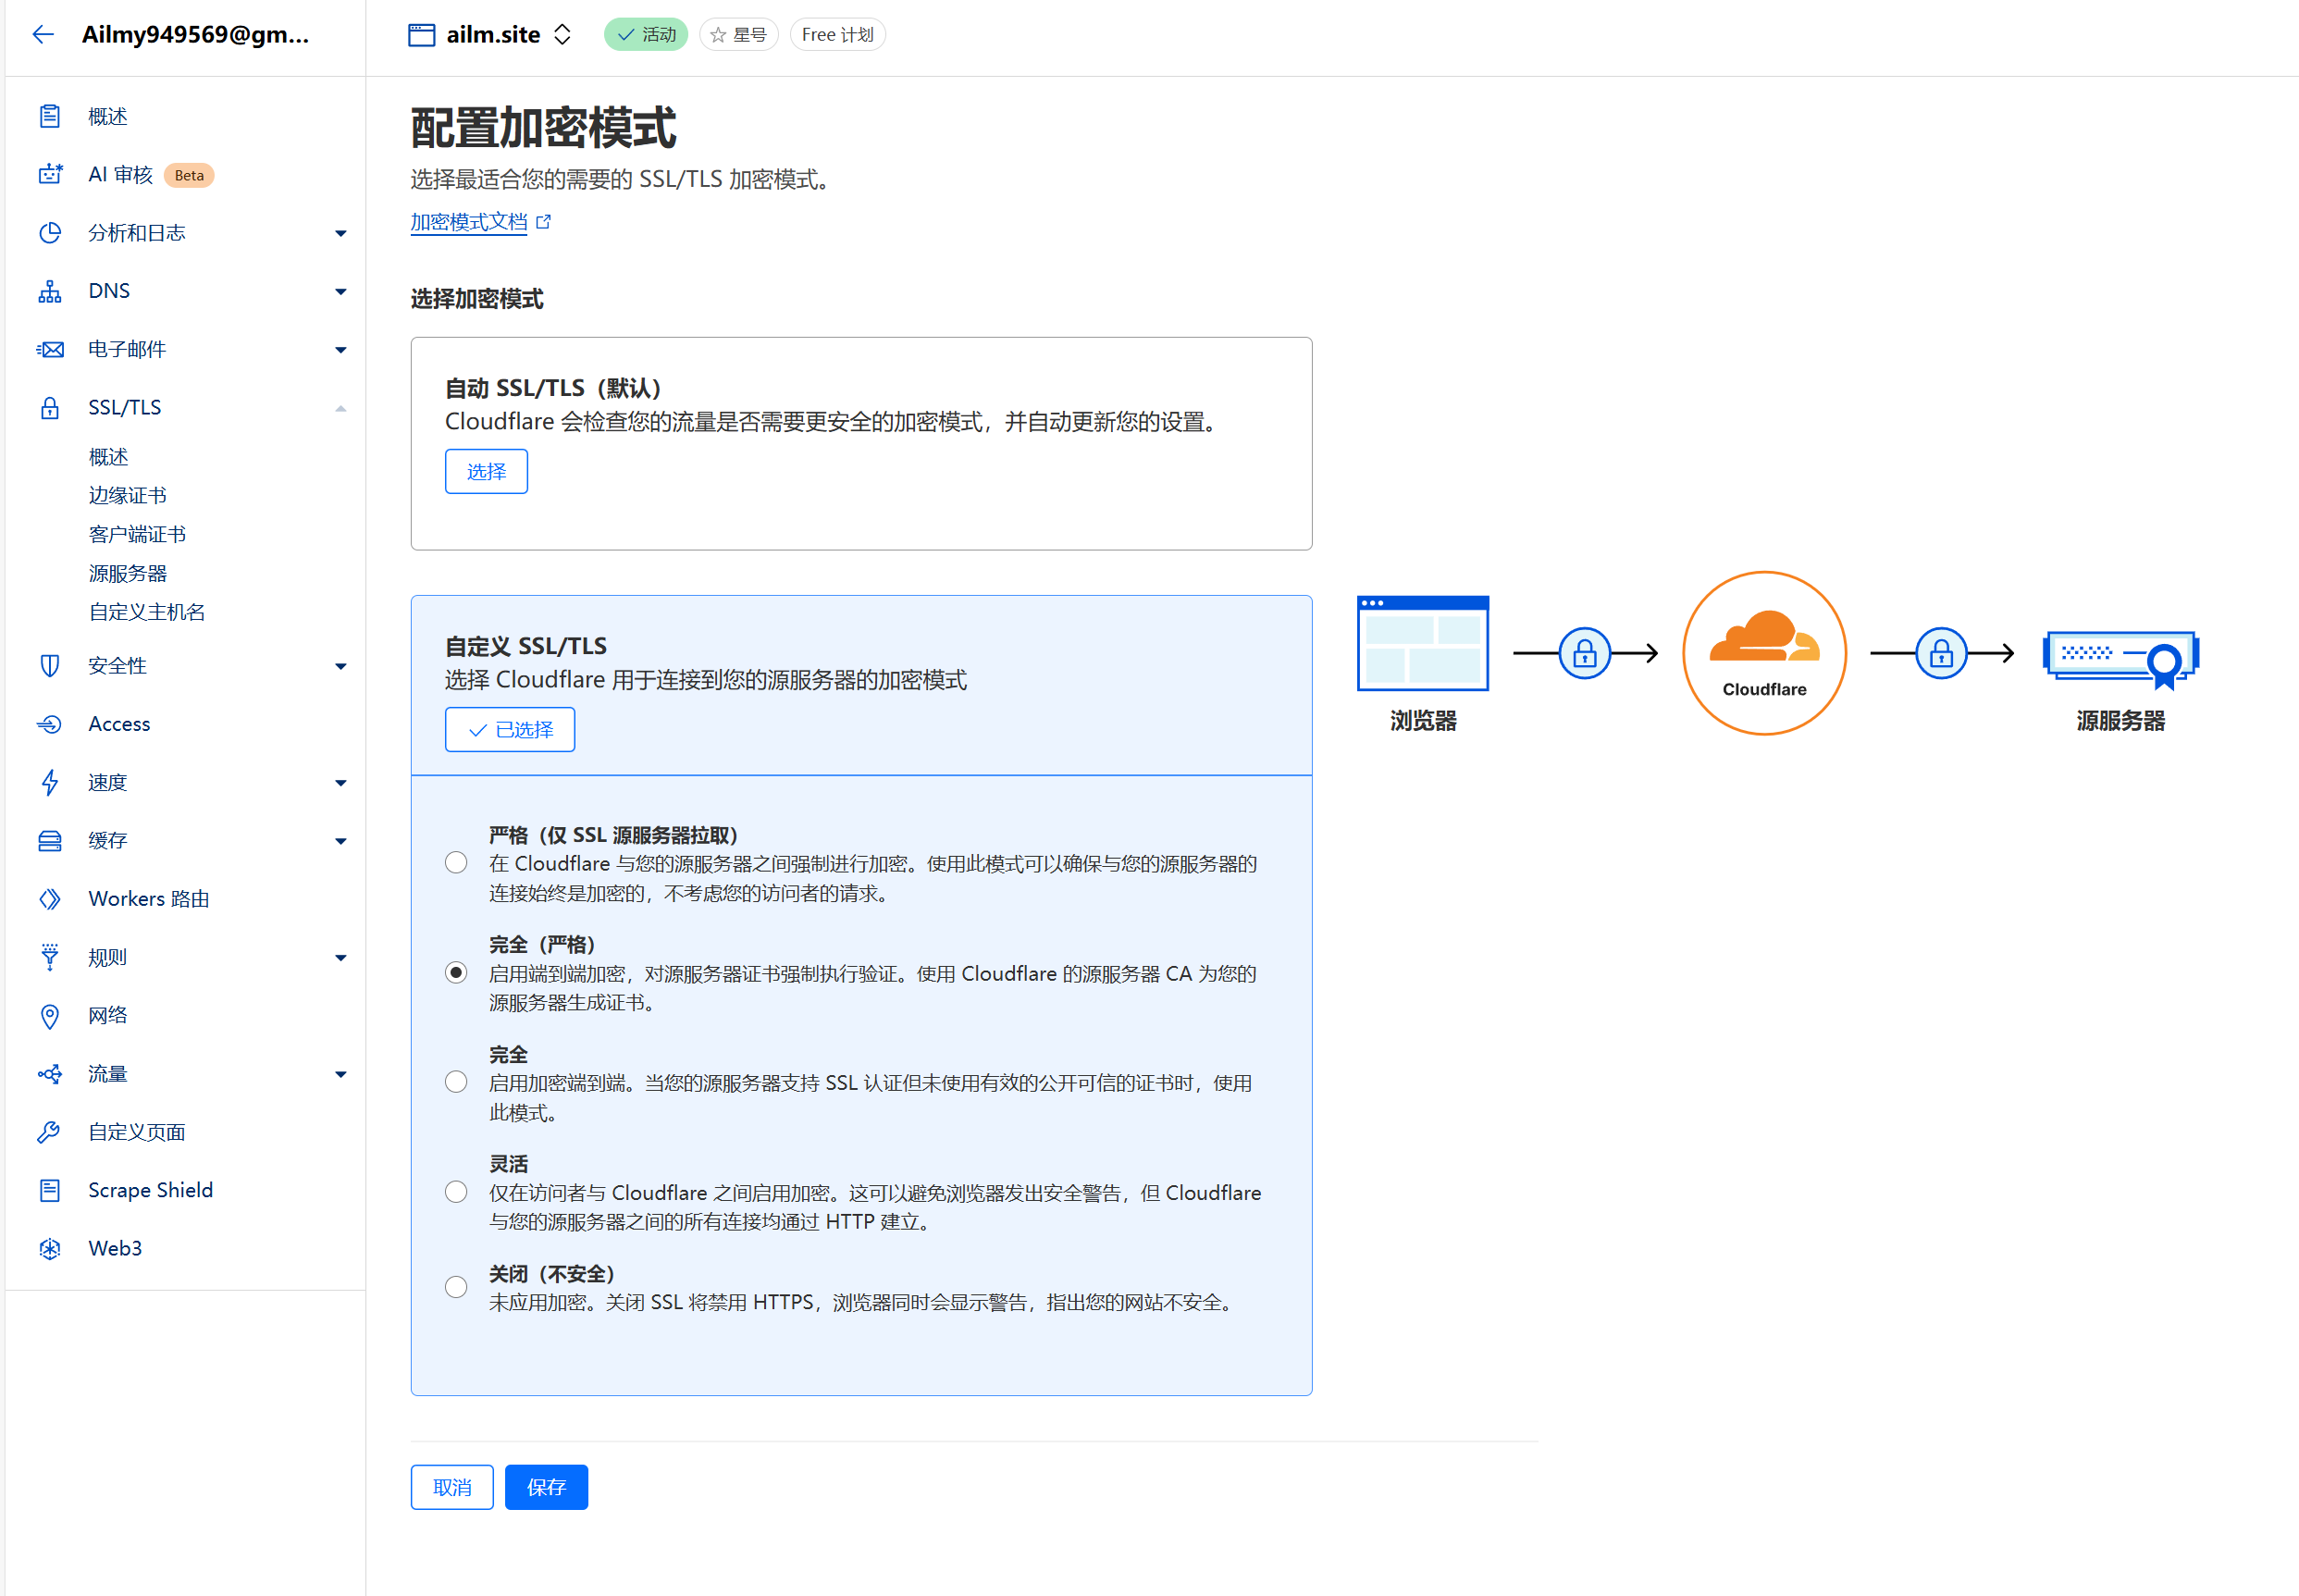Click the Access sidebar icon
This screenshot has height=1596, width=2299.
click(50, 724)
